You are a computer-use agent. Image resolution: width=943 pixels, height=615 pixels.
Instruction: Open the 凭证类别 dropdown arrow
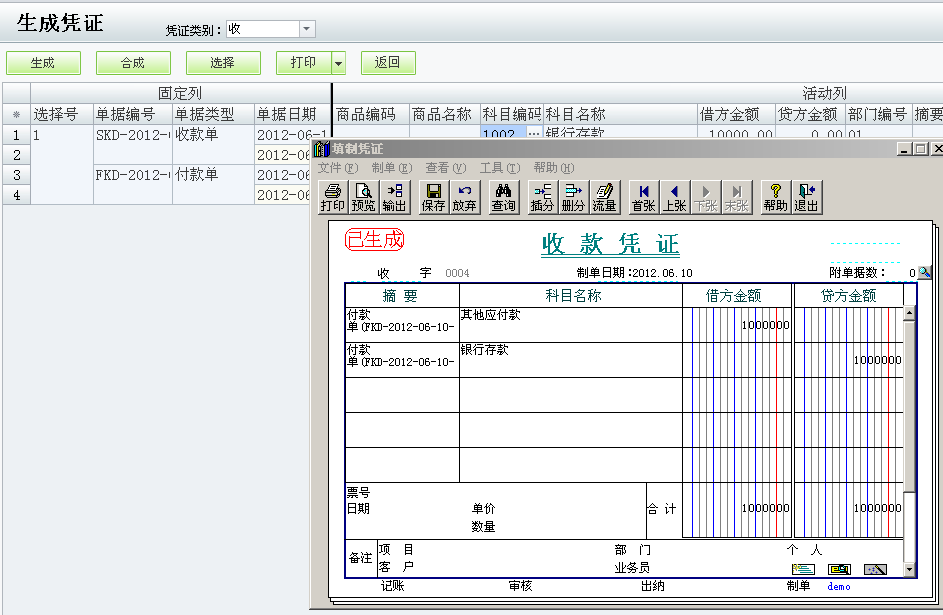tap(307, 29)
